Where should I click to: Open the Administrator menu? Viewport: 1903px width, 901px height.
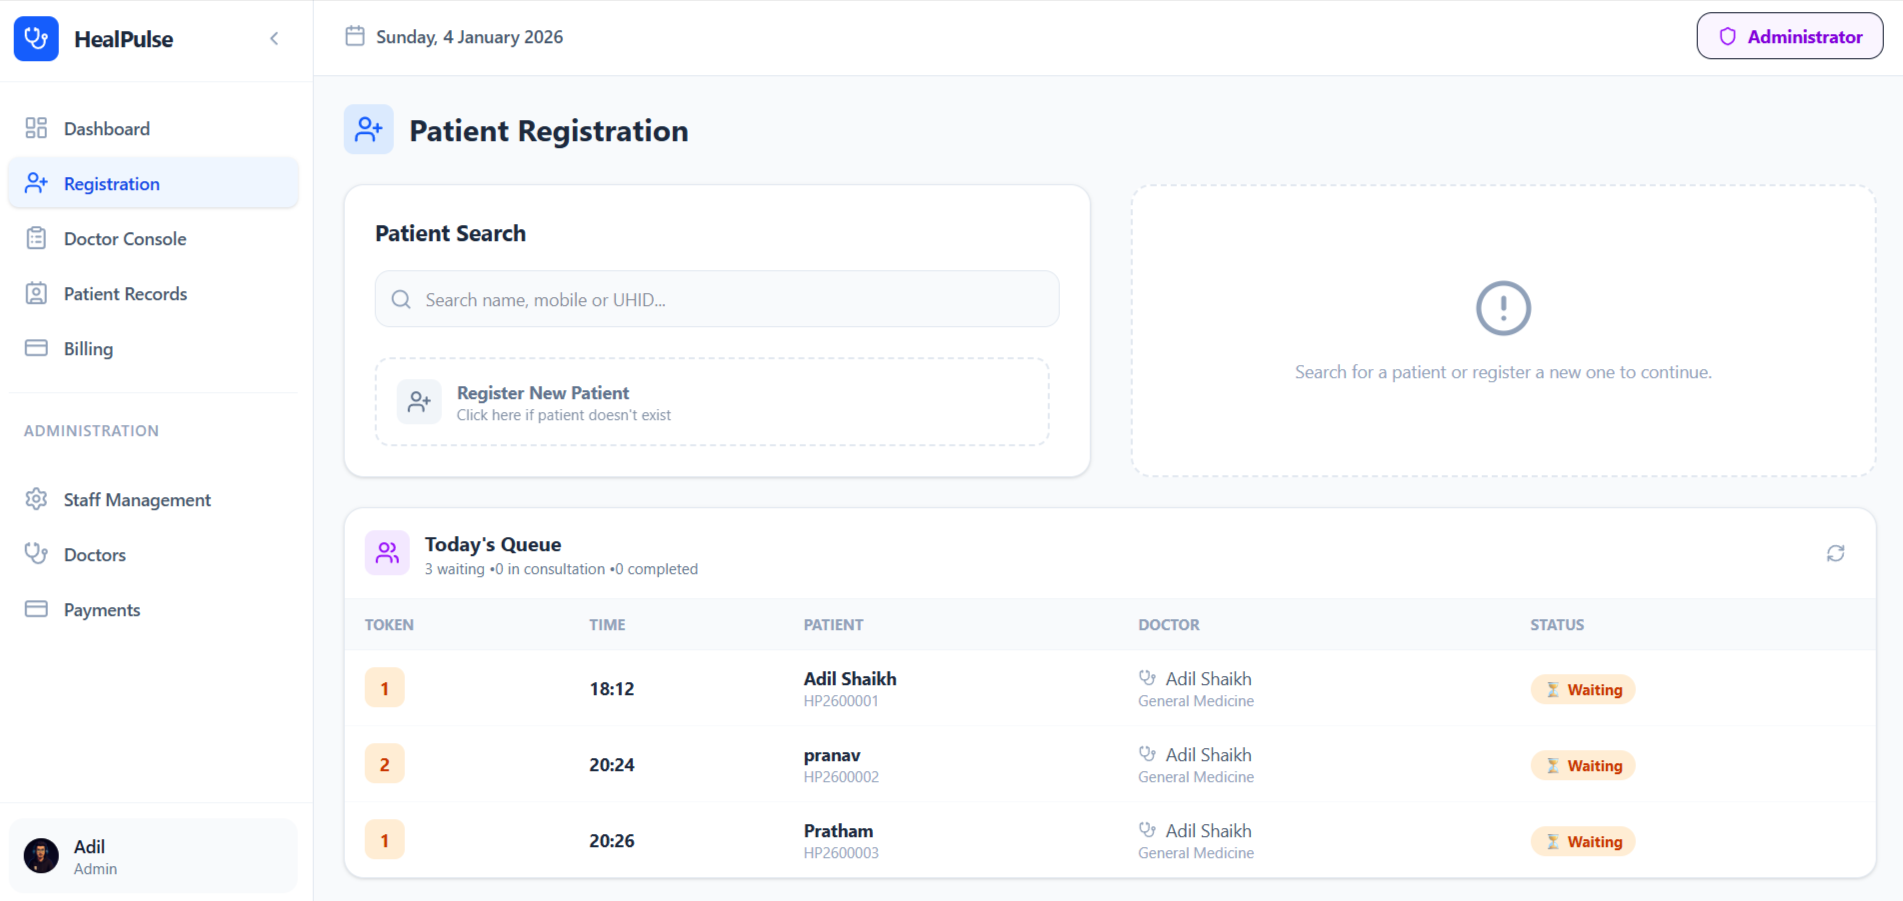pos(1789,36)
